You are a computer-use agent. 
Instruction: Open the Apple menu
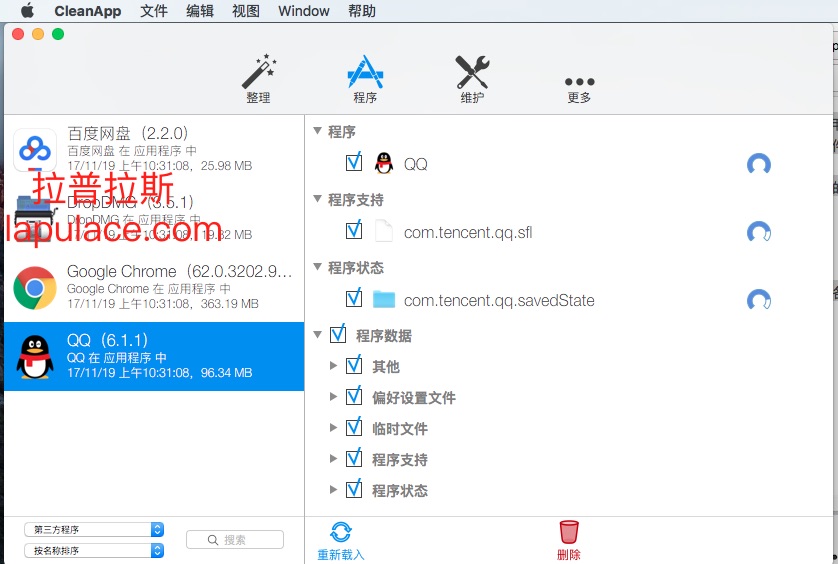(27, 11)
